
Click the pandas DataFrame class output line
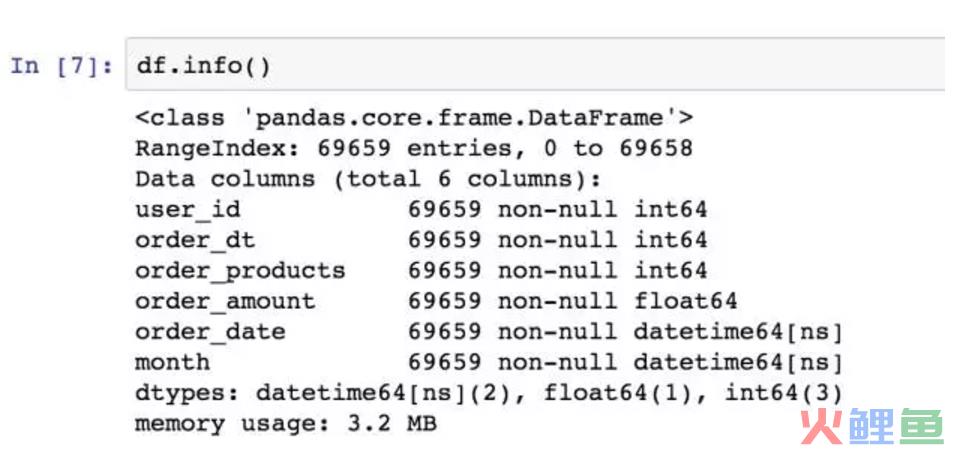[414, 117]
